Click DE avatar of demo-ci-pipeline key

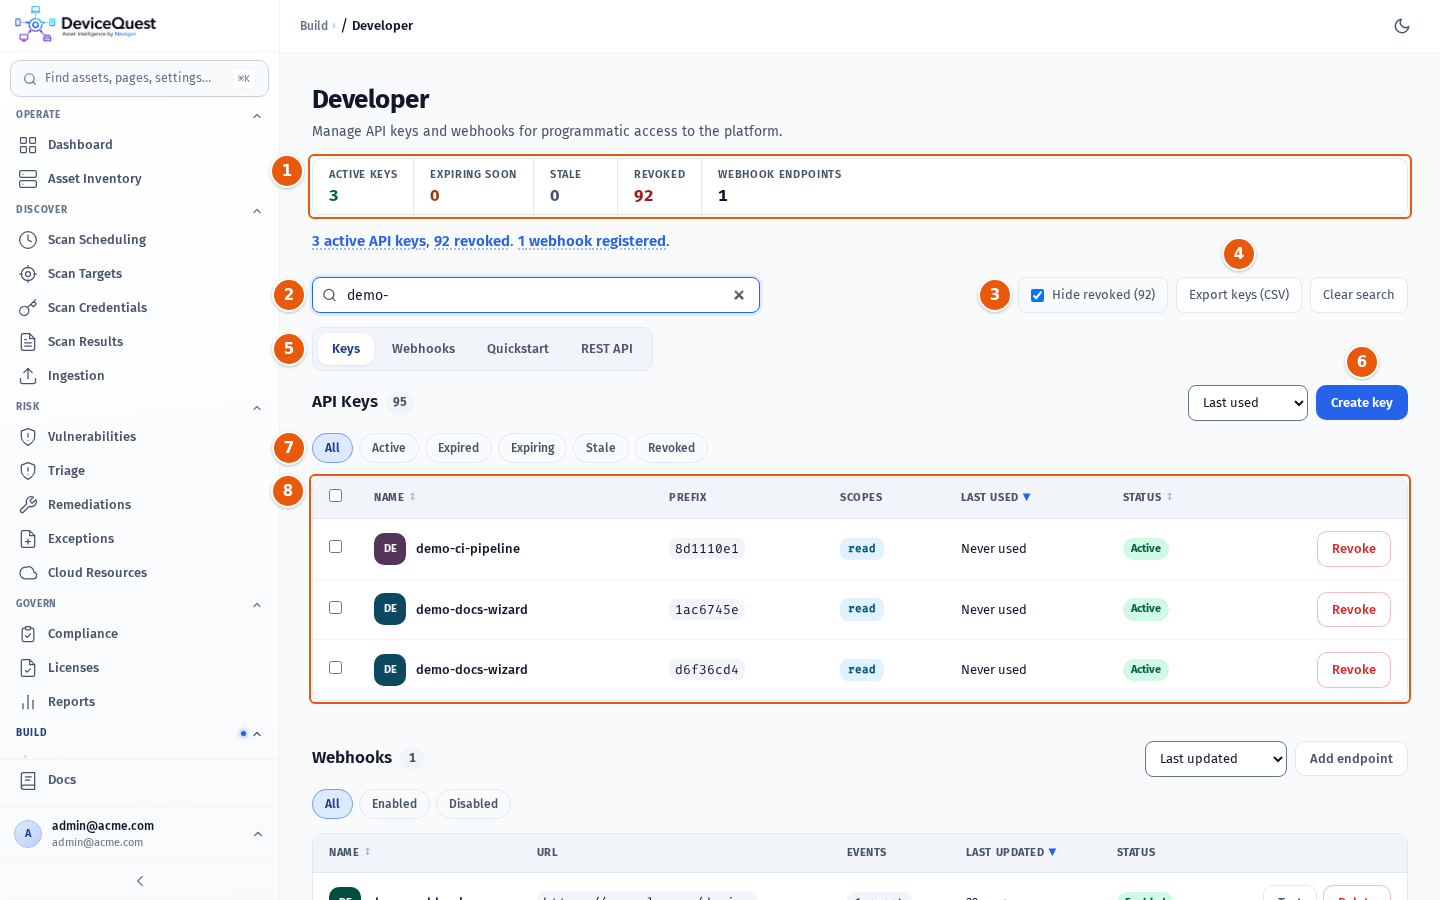click(390, 549)
